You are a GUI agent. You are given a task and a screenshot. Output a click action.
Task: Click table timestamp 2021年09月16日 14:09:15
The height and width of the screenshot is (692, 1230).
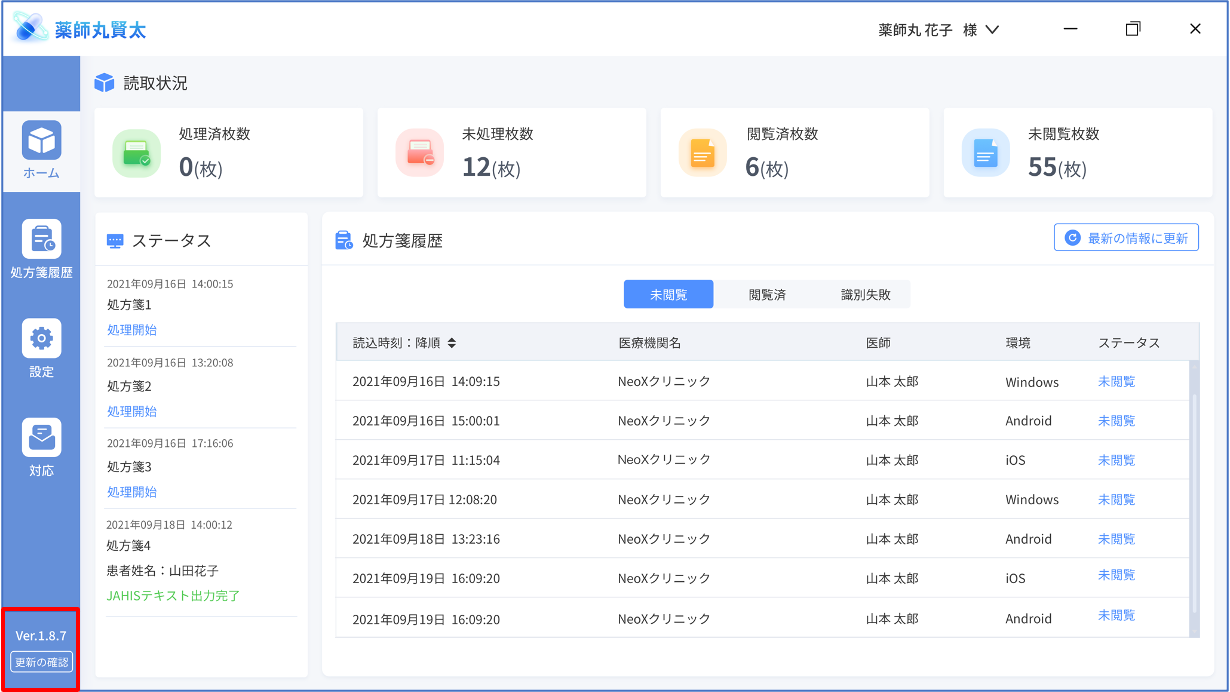(x=426, y=381)
